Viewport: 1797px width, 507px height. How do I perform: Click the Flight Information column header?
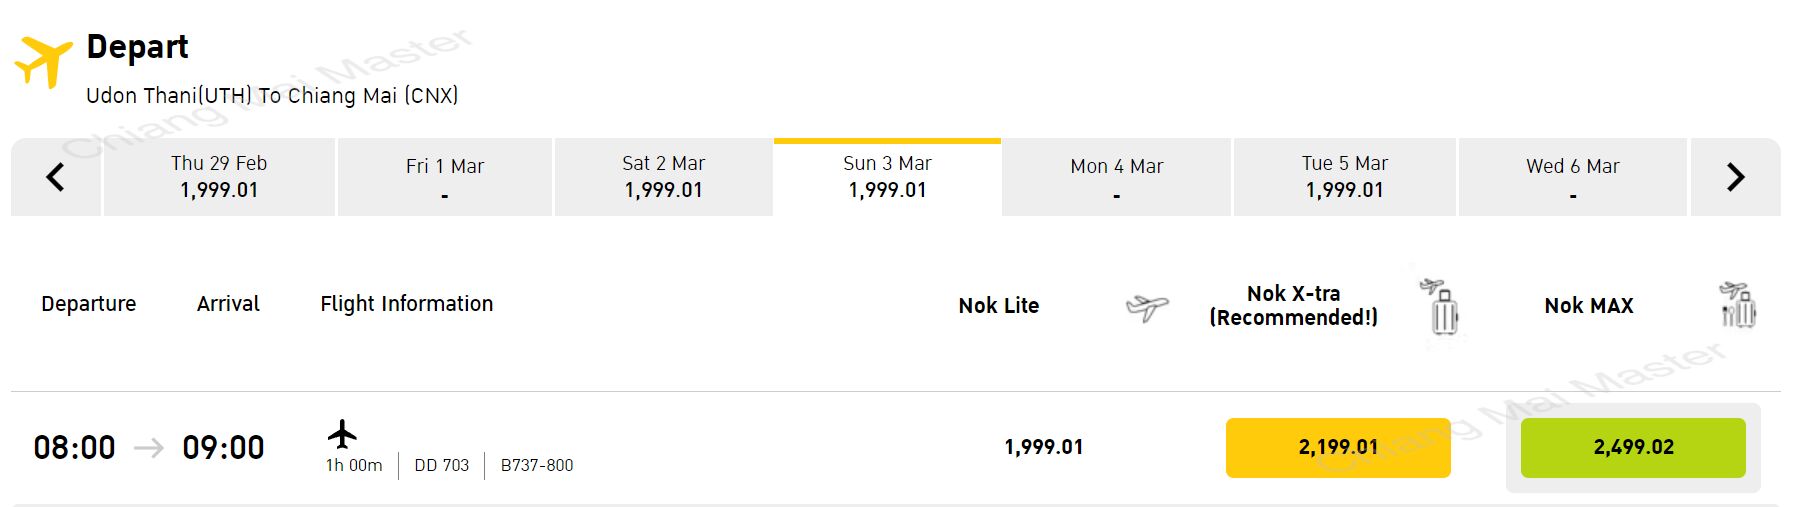407,304
